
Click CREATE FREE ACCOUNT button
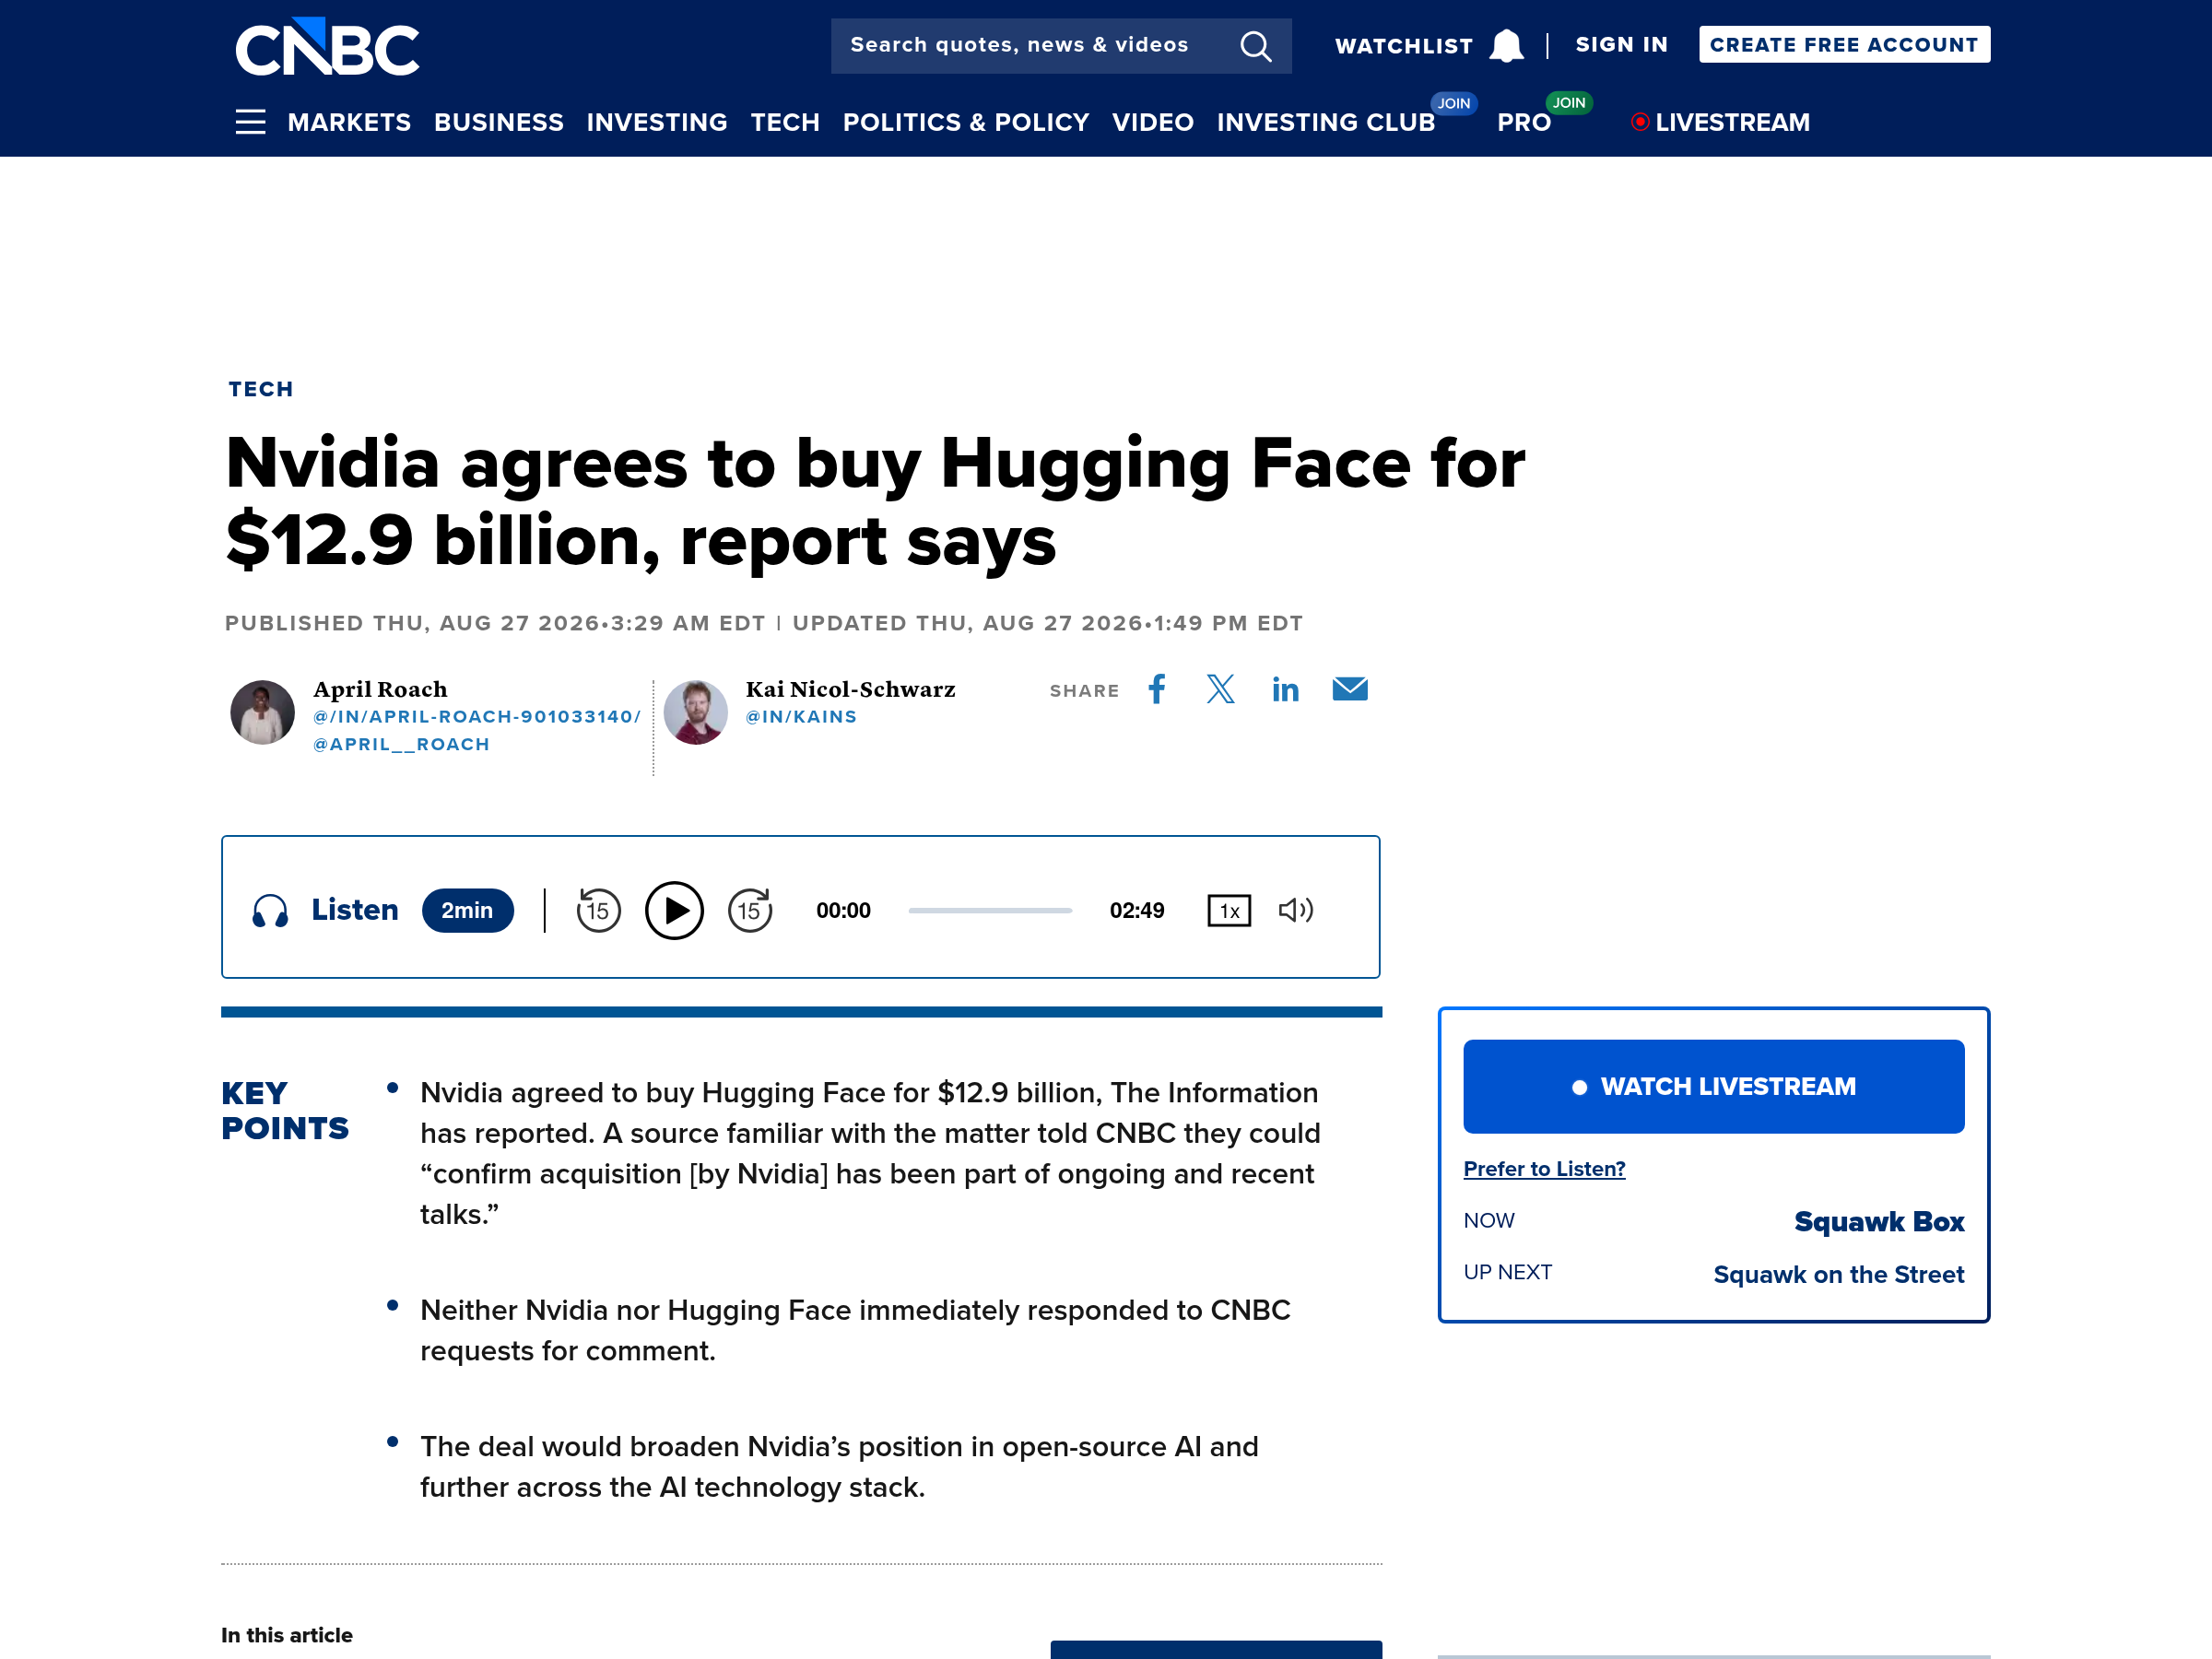coord(1844,45)
